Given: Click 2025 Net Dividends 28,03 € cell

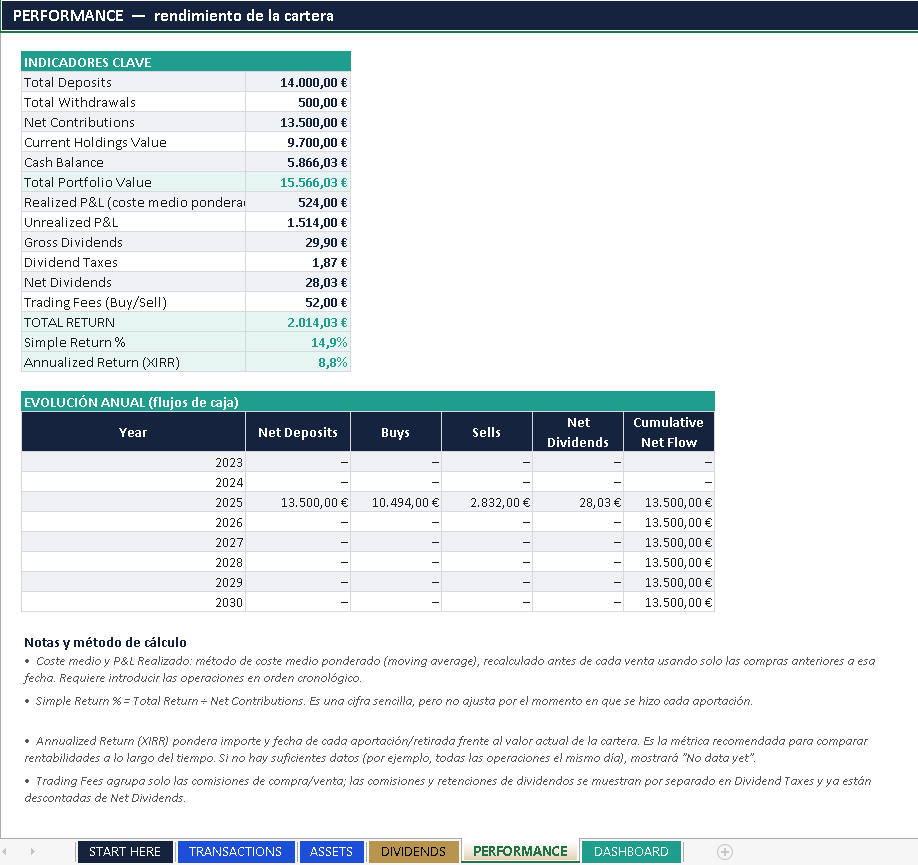Looking at the screenshot, I should click(x=578, y=502).
